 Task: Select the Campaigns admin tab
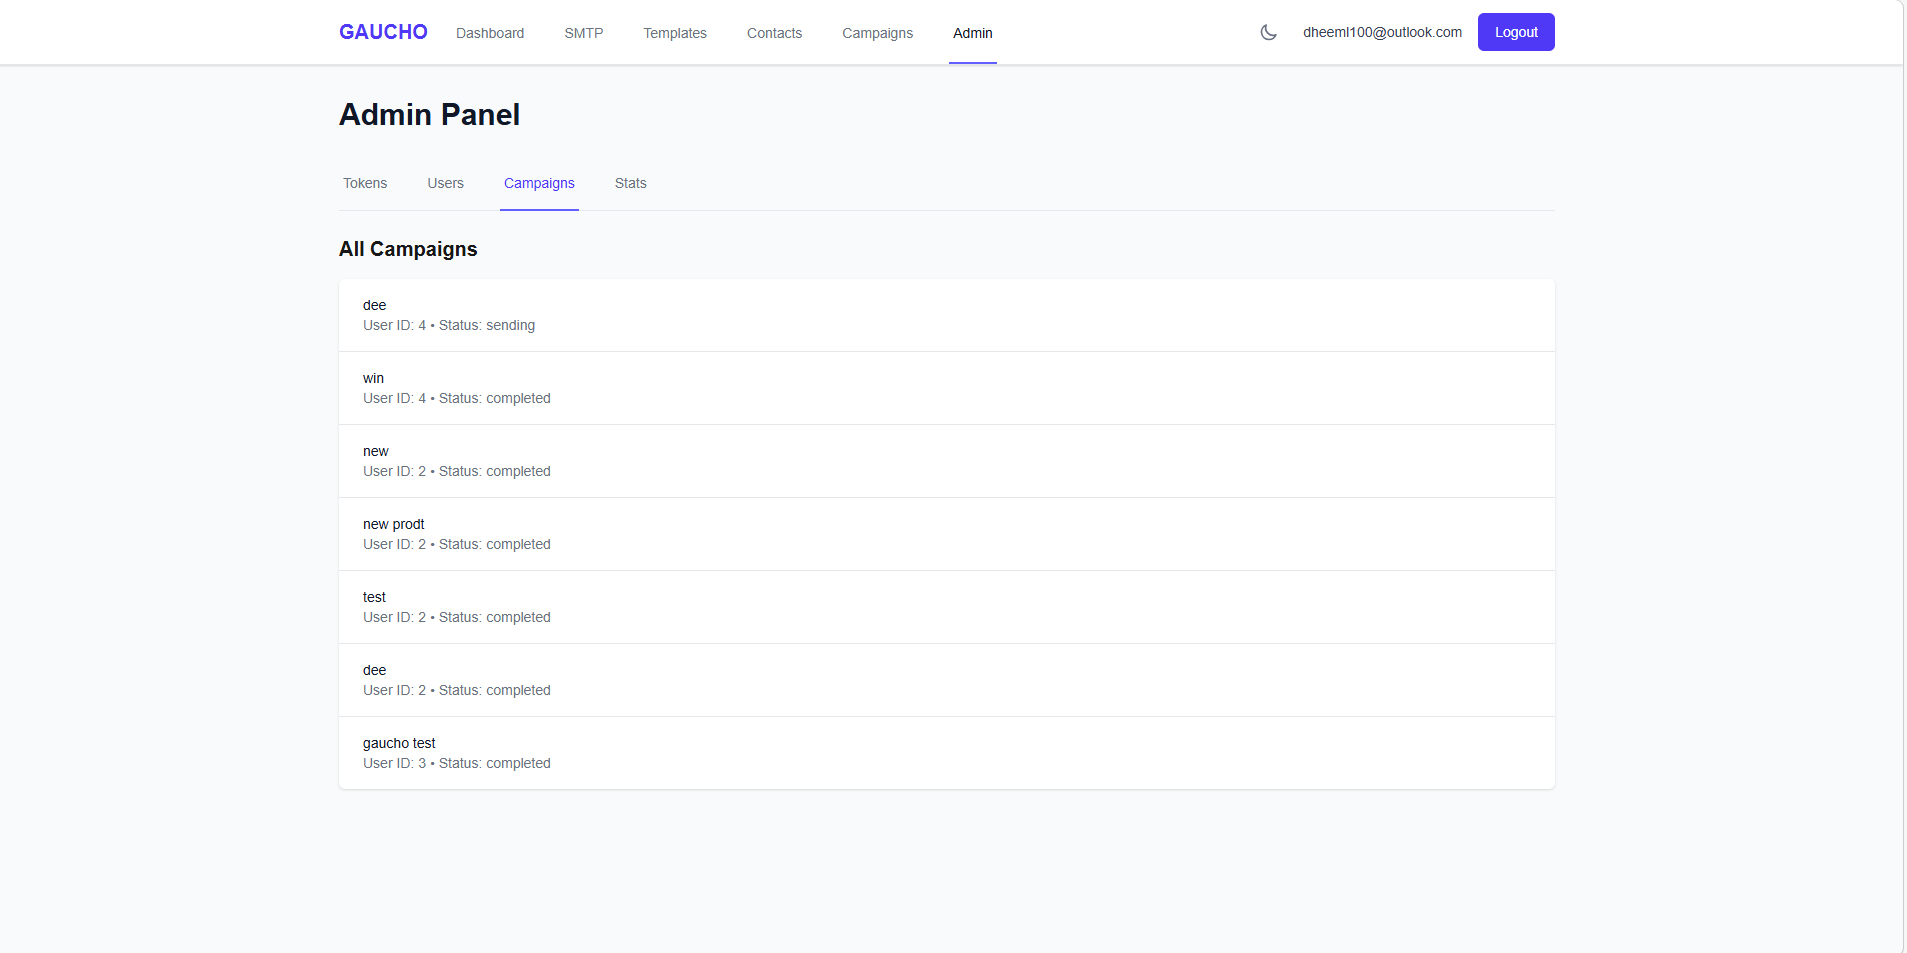(539, 183)
